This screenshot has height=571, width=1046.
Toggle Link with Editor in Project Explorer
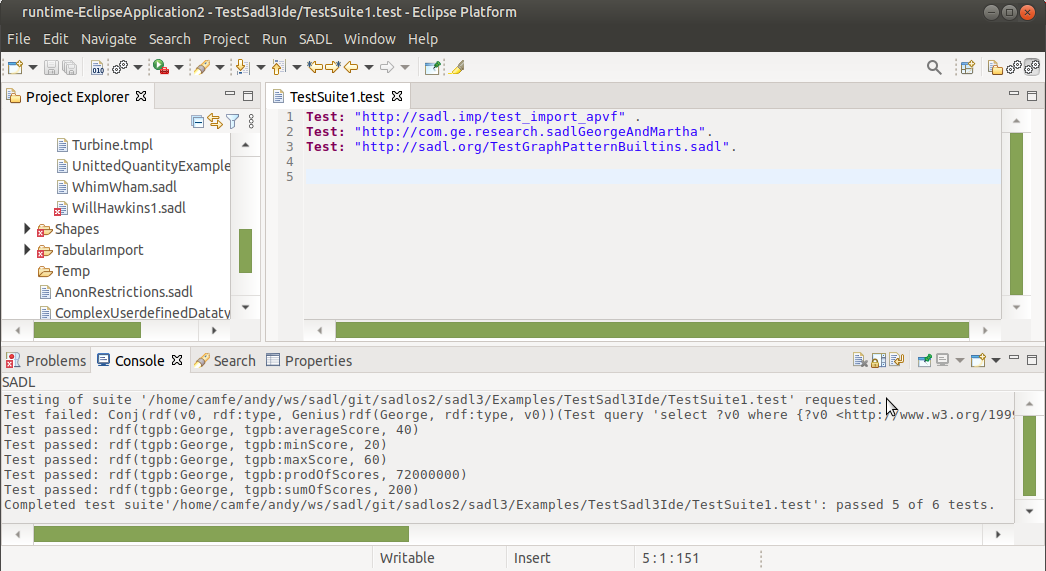(x=215, y=121)
